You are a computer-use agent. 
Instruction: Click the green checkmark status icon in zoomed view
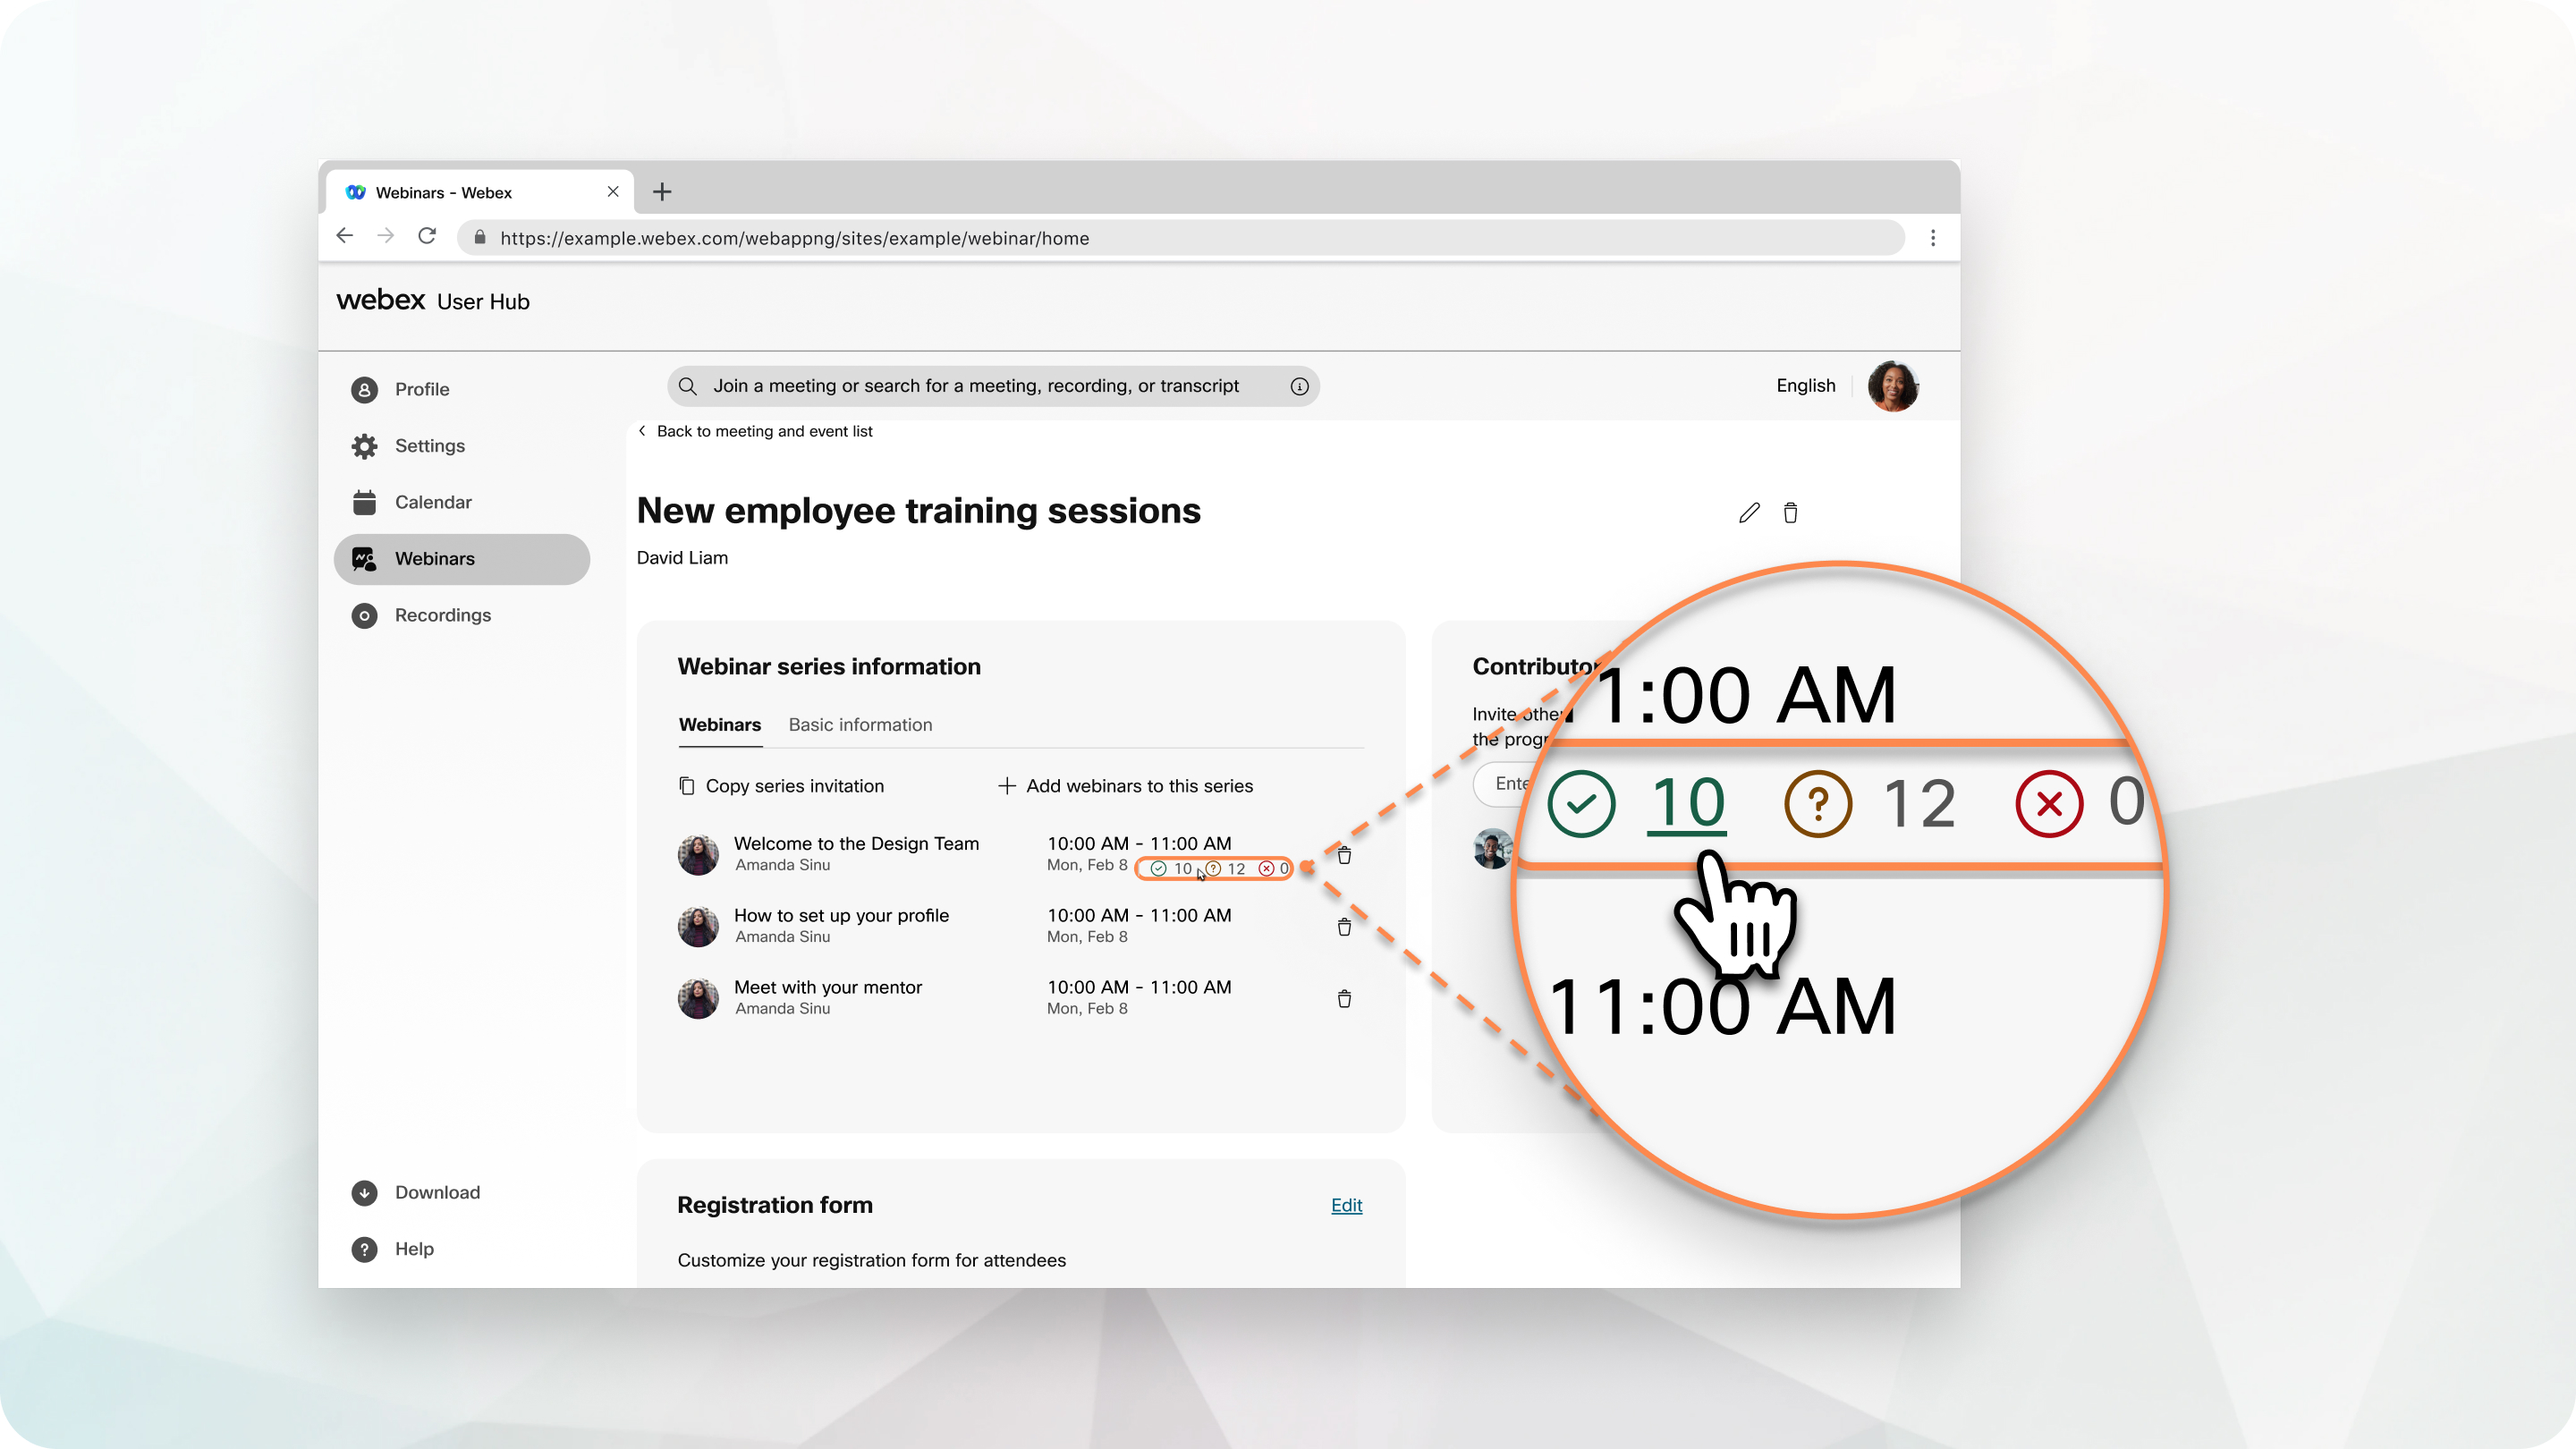1580,803
